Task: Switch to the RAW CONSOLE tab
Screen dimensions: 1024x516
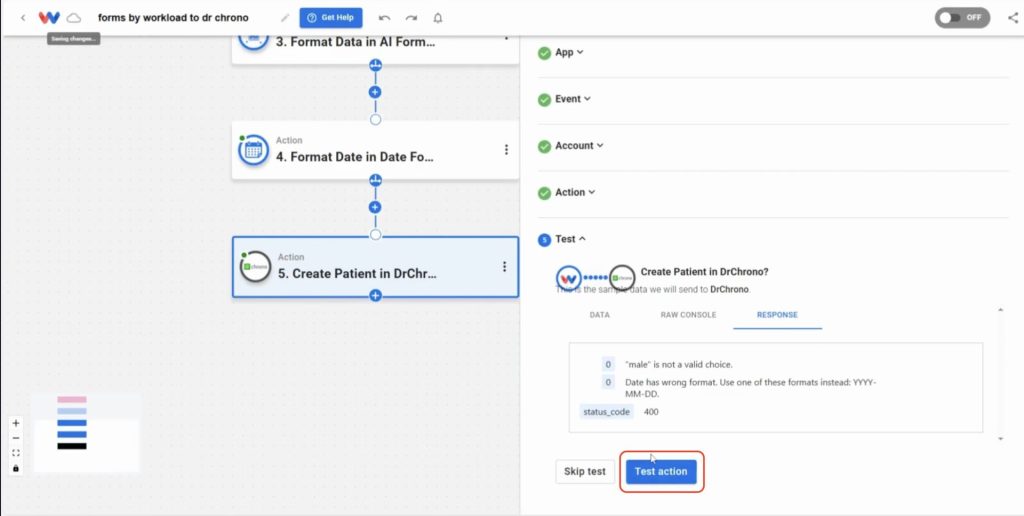Action: (688, 315)
